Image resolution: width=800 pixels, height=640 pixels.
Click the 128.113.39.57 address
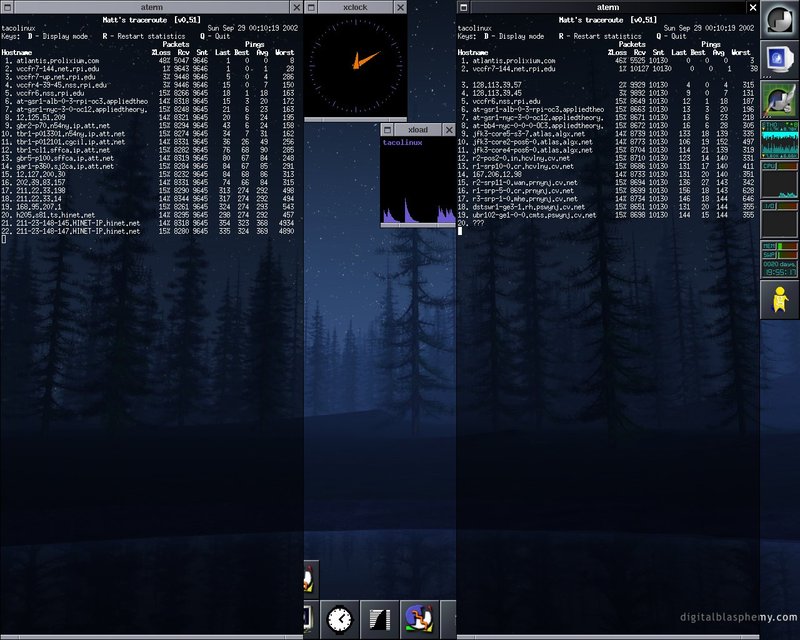[497, 85]
